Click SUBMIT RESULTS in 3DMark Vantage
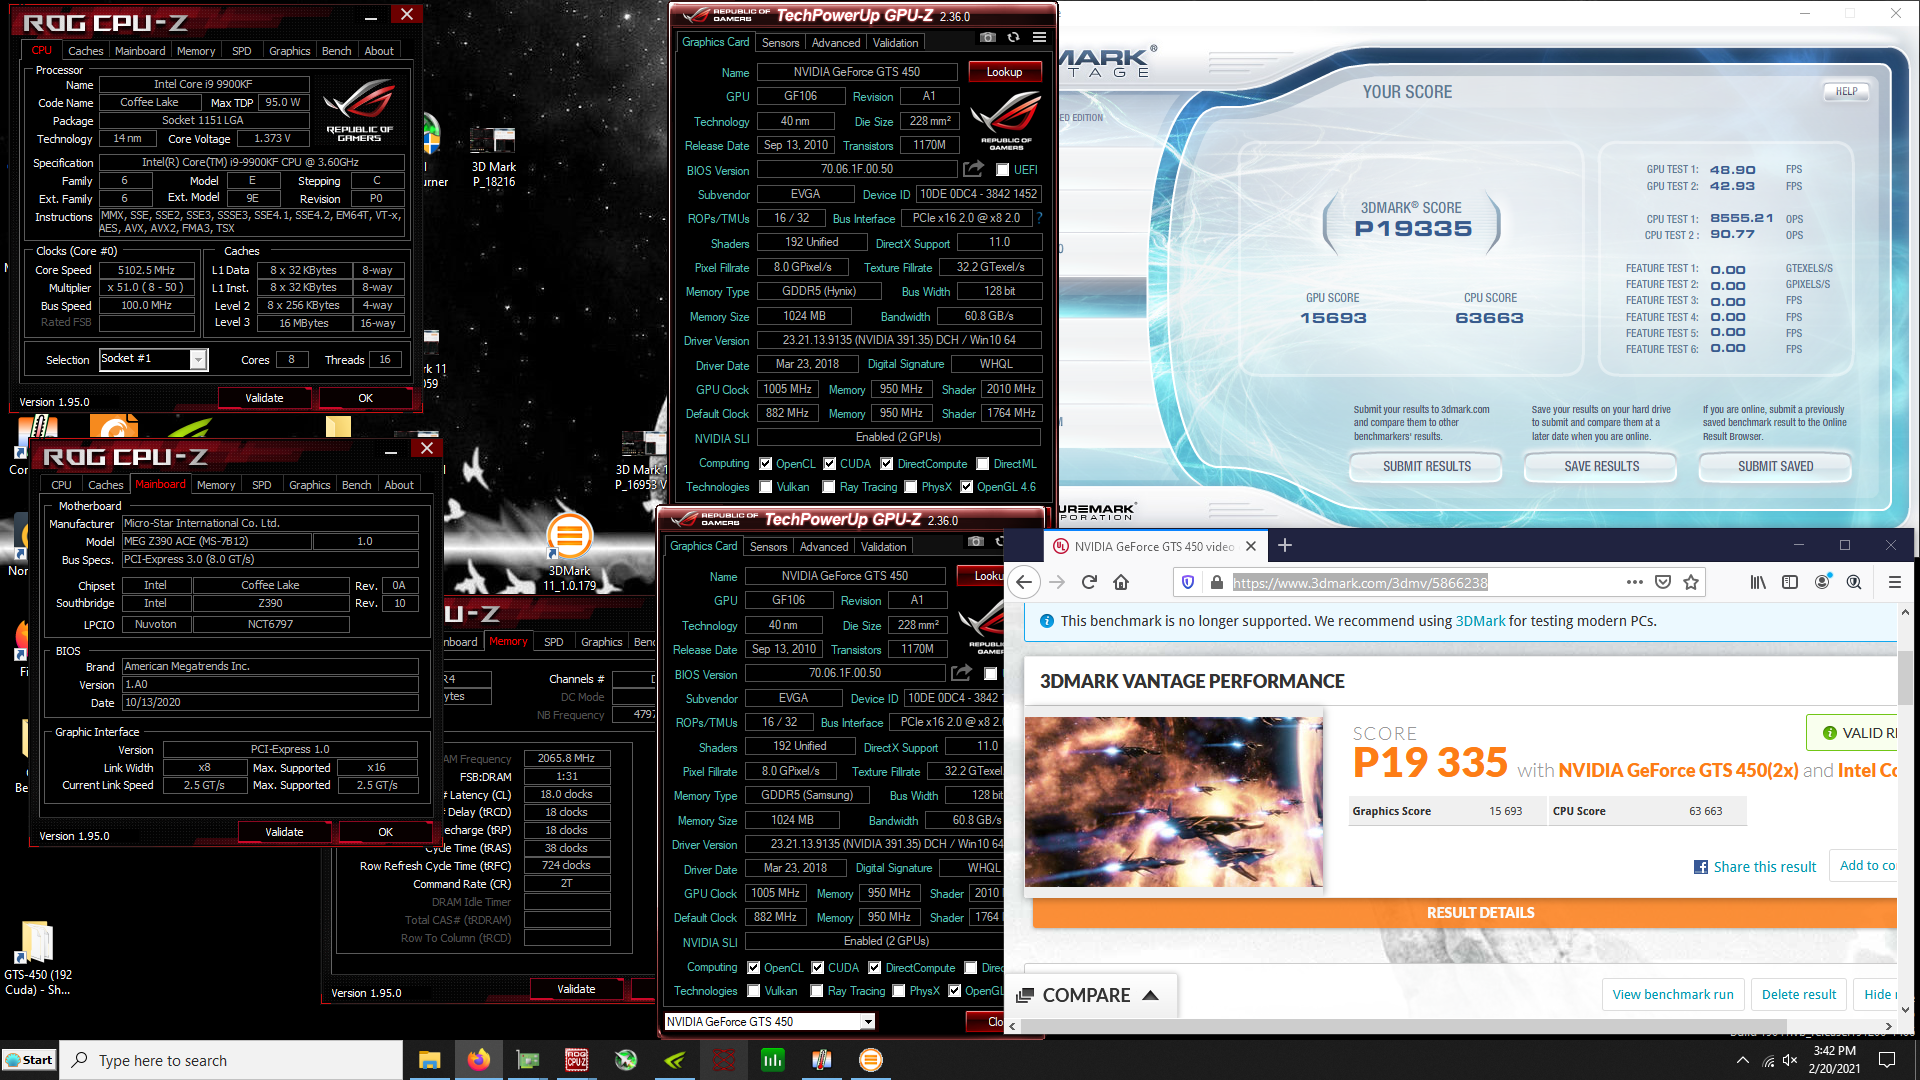The width and height of the screenshot is (1920, 1080). (1426, 466)
